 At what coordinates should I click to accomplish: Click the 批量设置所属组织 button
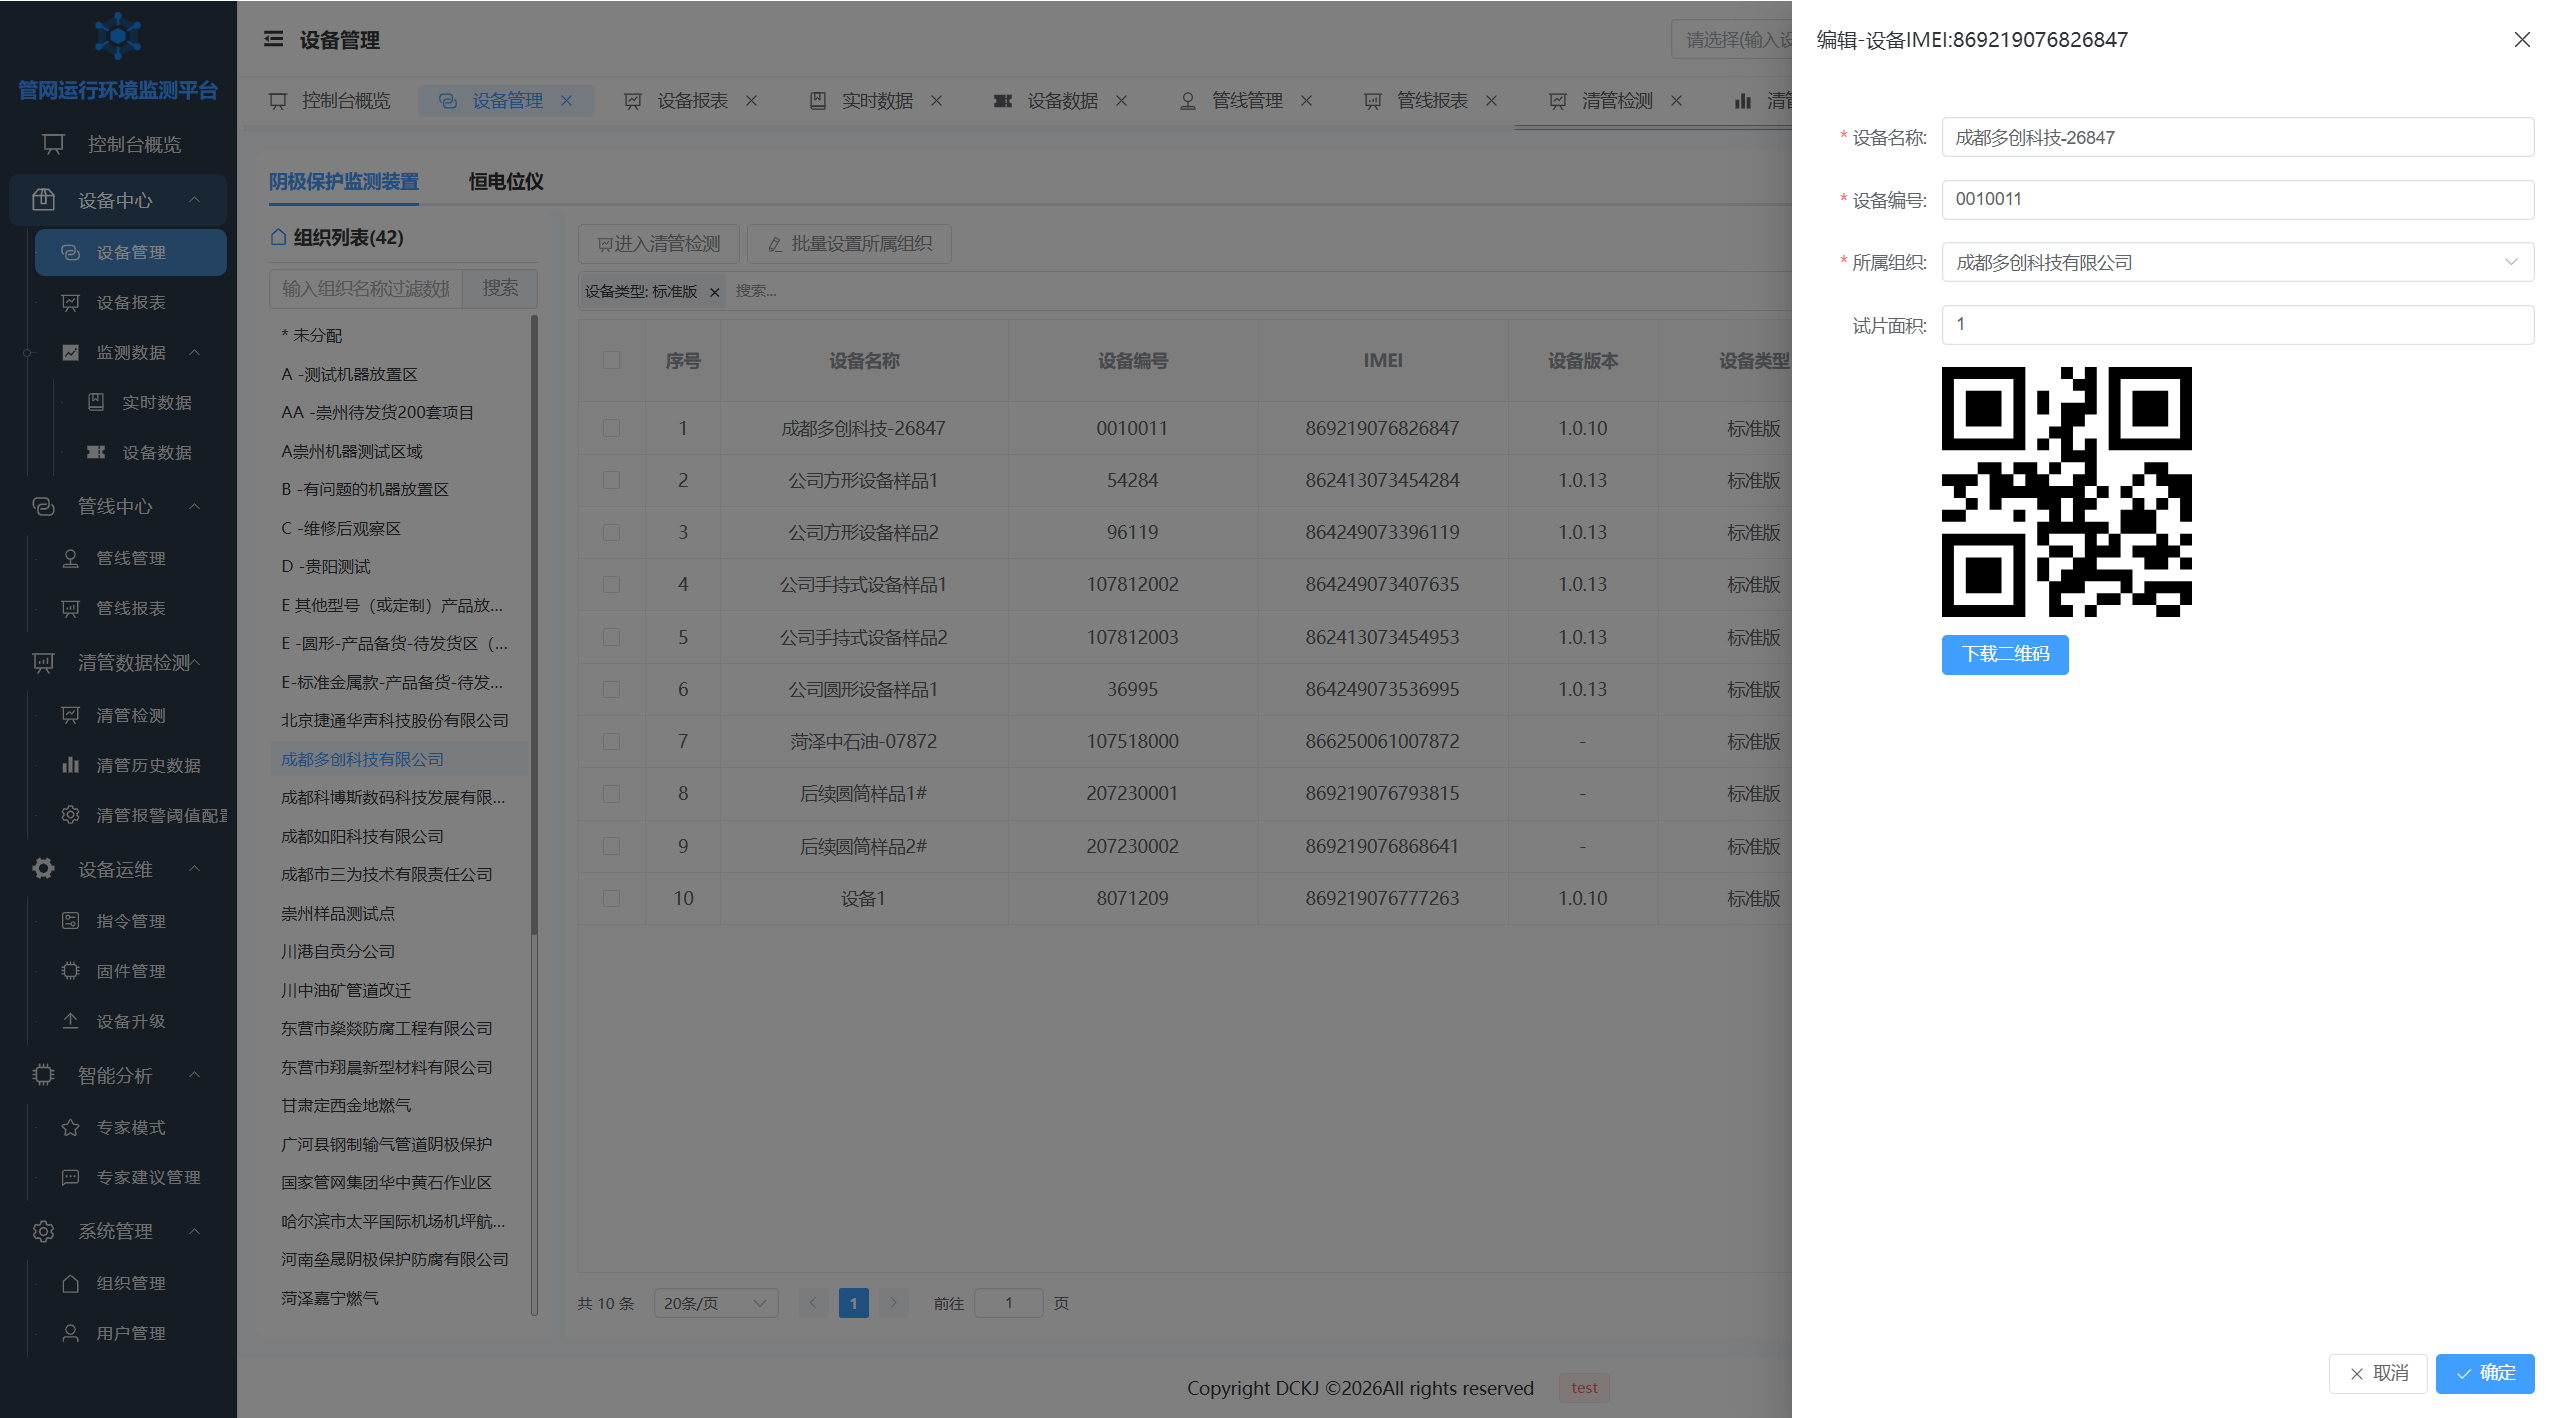click(x=849, y=244)
